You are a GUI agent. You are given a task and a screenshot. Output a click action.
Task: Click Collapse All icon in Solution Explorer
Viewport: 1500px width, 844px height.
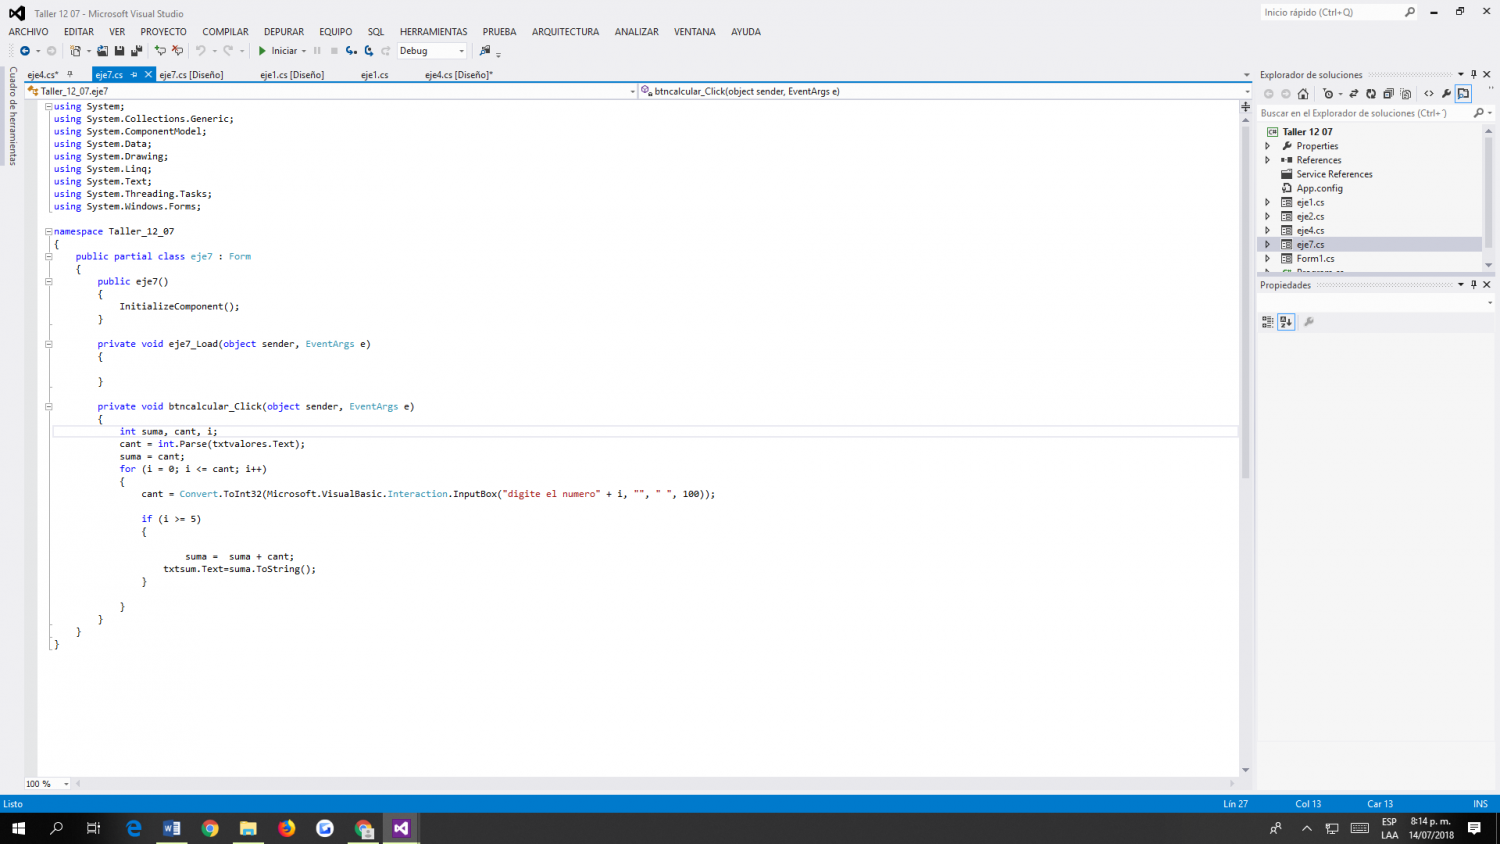(1388, 94)
